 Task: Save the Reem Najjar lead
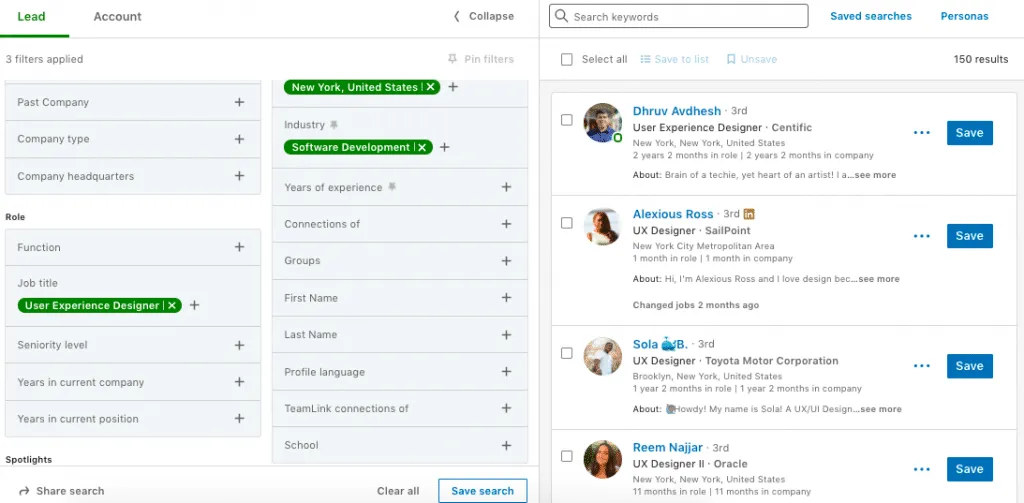(970, 469)
